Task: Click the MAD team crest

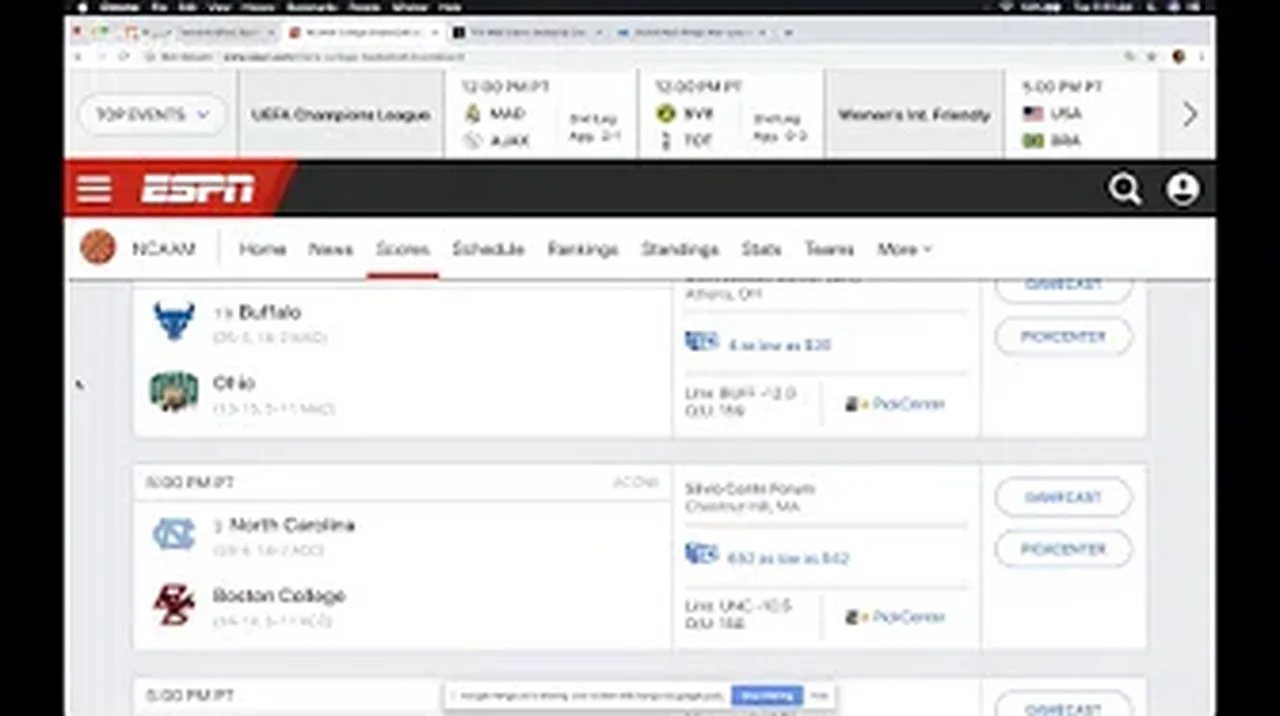Action: [x=473, y=114]
